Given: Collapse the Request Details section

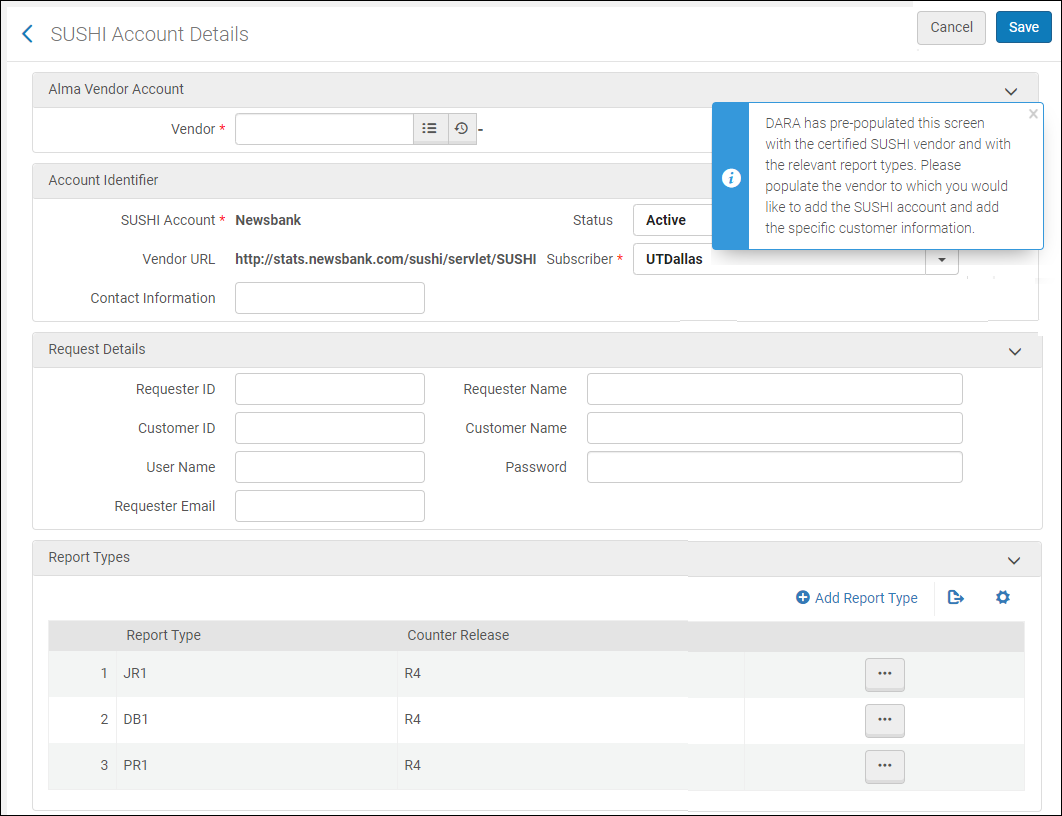Looking at the screenshot, I should (x=1015, y=351).
